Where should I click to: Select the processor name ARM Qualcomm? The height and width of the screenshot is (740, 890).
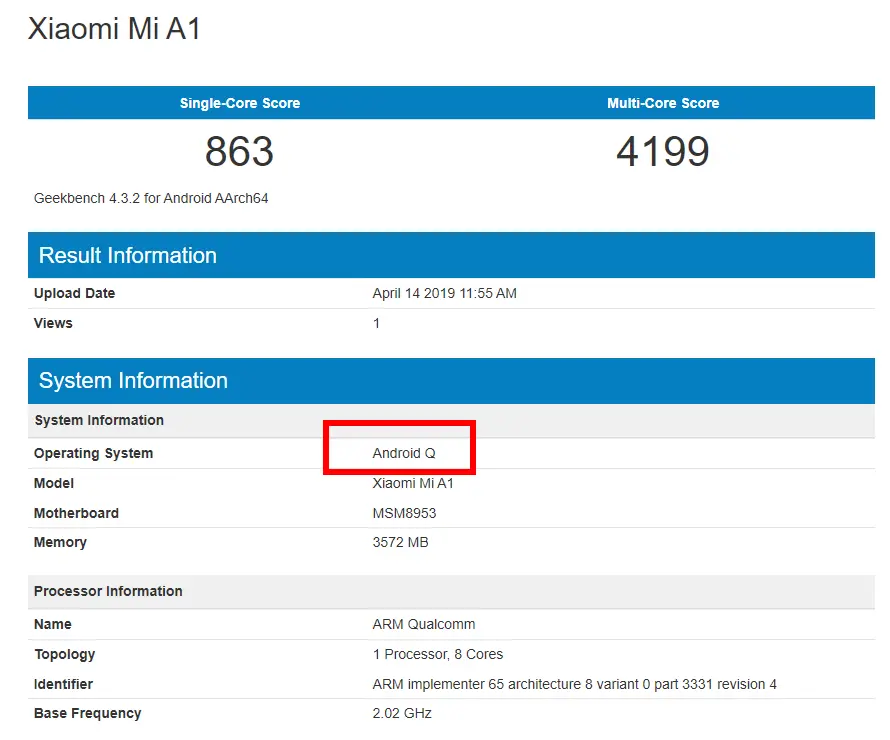point(423,624)
